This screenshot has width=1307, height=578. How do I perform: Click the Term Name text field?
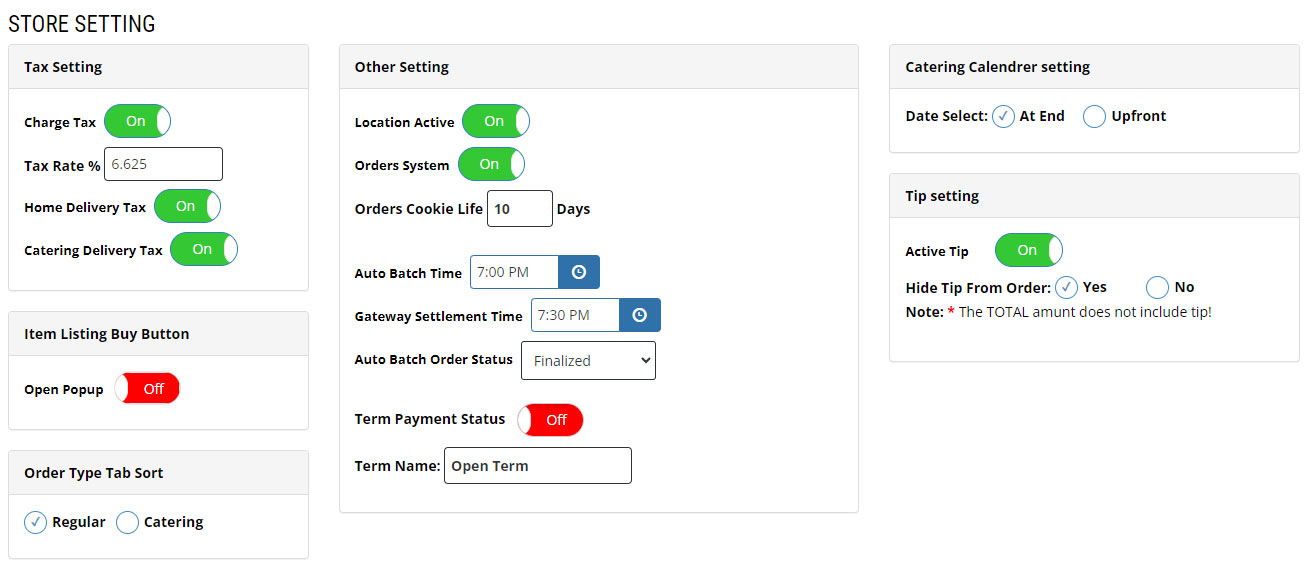point(538,465)
